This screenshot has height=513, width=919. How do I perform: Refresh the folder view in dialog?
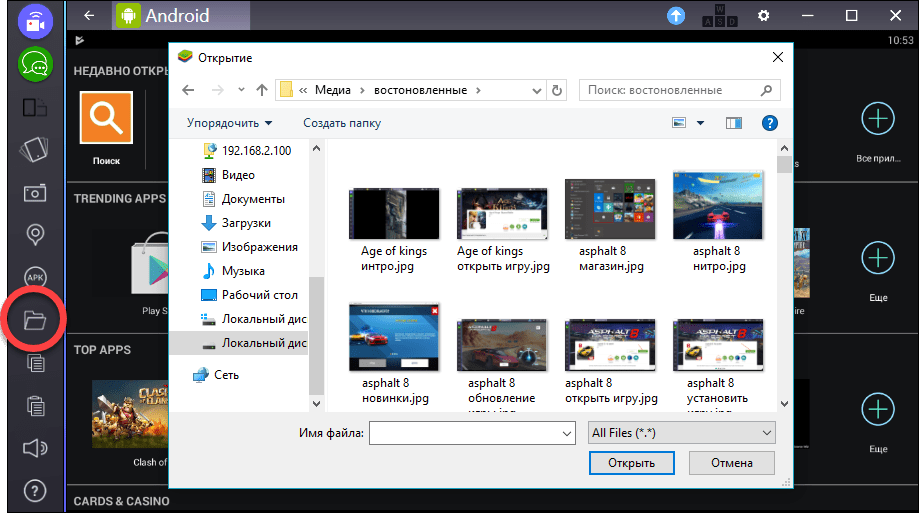coord(557,90)
